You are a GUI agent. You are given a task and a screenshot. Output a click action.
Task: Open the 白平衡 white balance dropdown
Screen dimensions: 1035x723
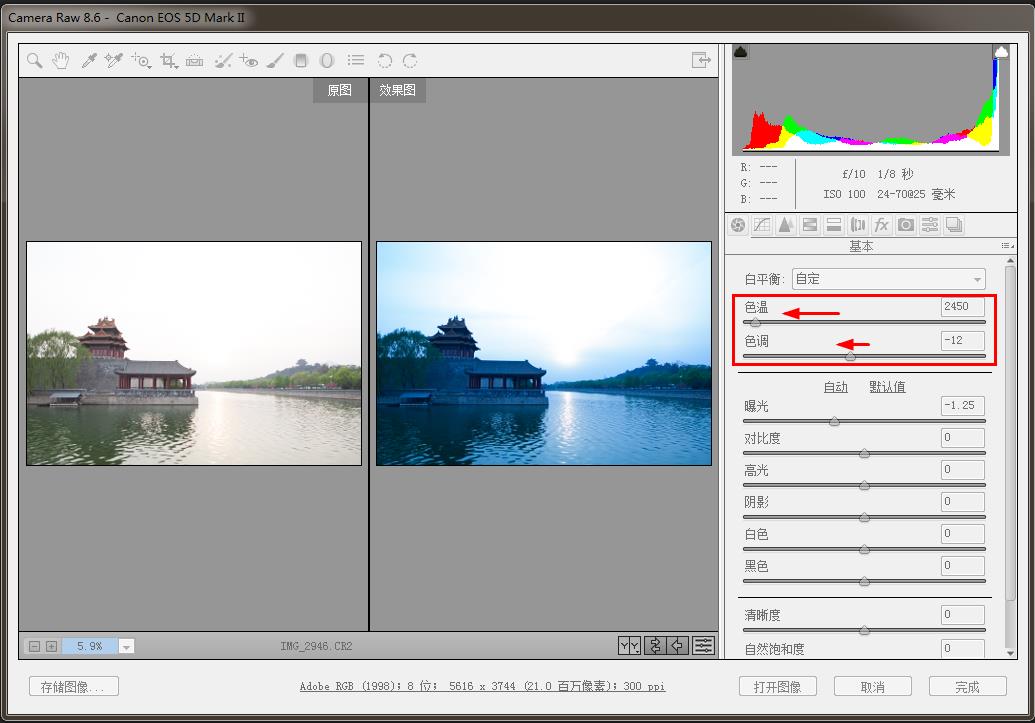(x=888, y=279)
